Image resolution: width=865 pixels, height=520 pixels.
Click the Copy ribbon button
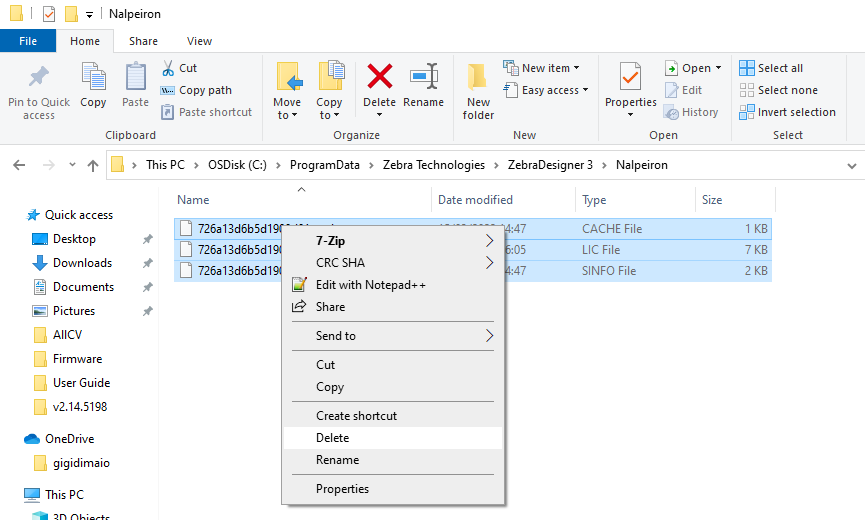[x=93, y=85]
